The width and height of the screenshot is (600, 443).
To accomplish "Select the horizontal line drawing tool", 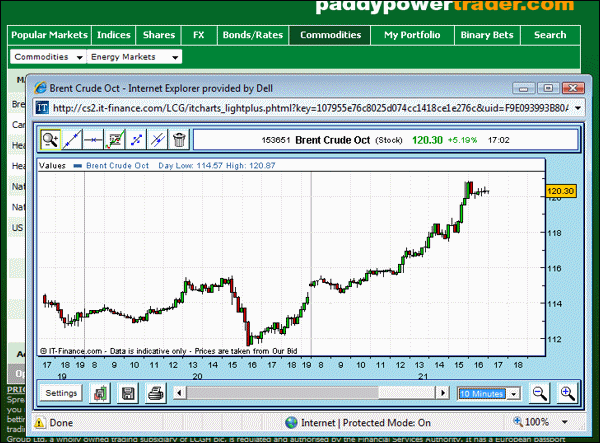I will [93, 140].
